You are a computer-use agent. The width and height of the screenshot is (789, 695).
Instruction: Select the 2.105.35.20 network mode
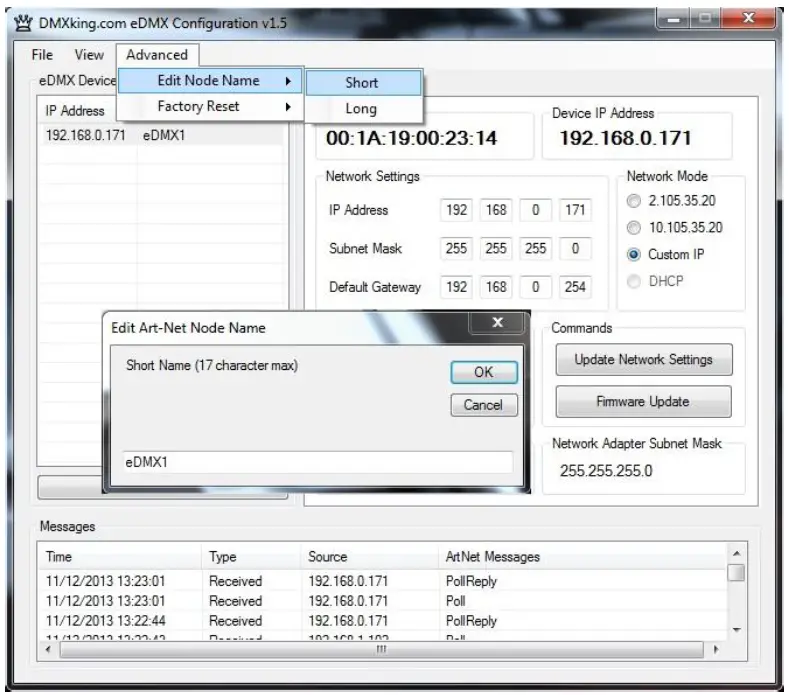tap(636, 201)
